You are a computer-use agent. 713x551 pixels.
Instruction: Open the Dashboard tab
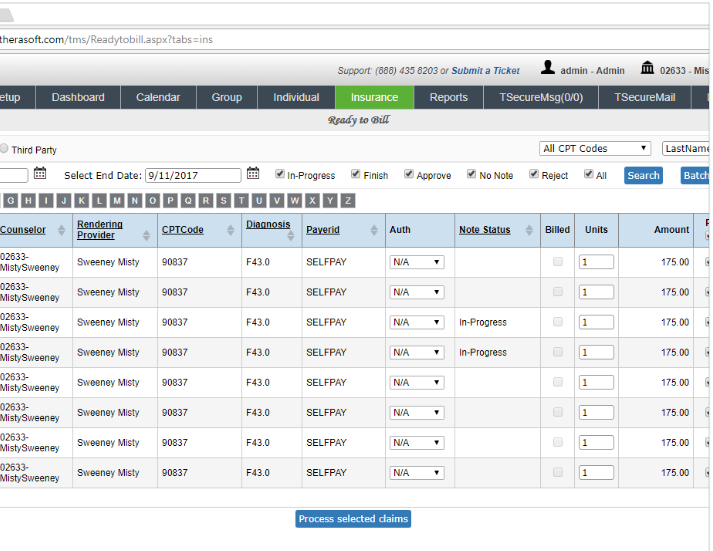[x=78, y=97]
